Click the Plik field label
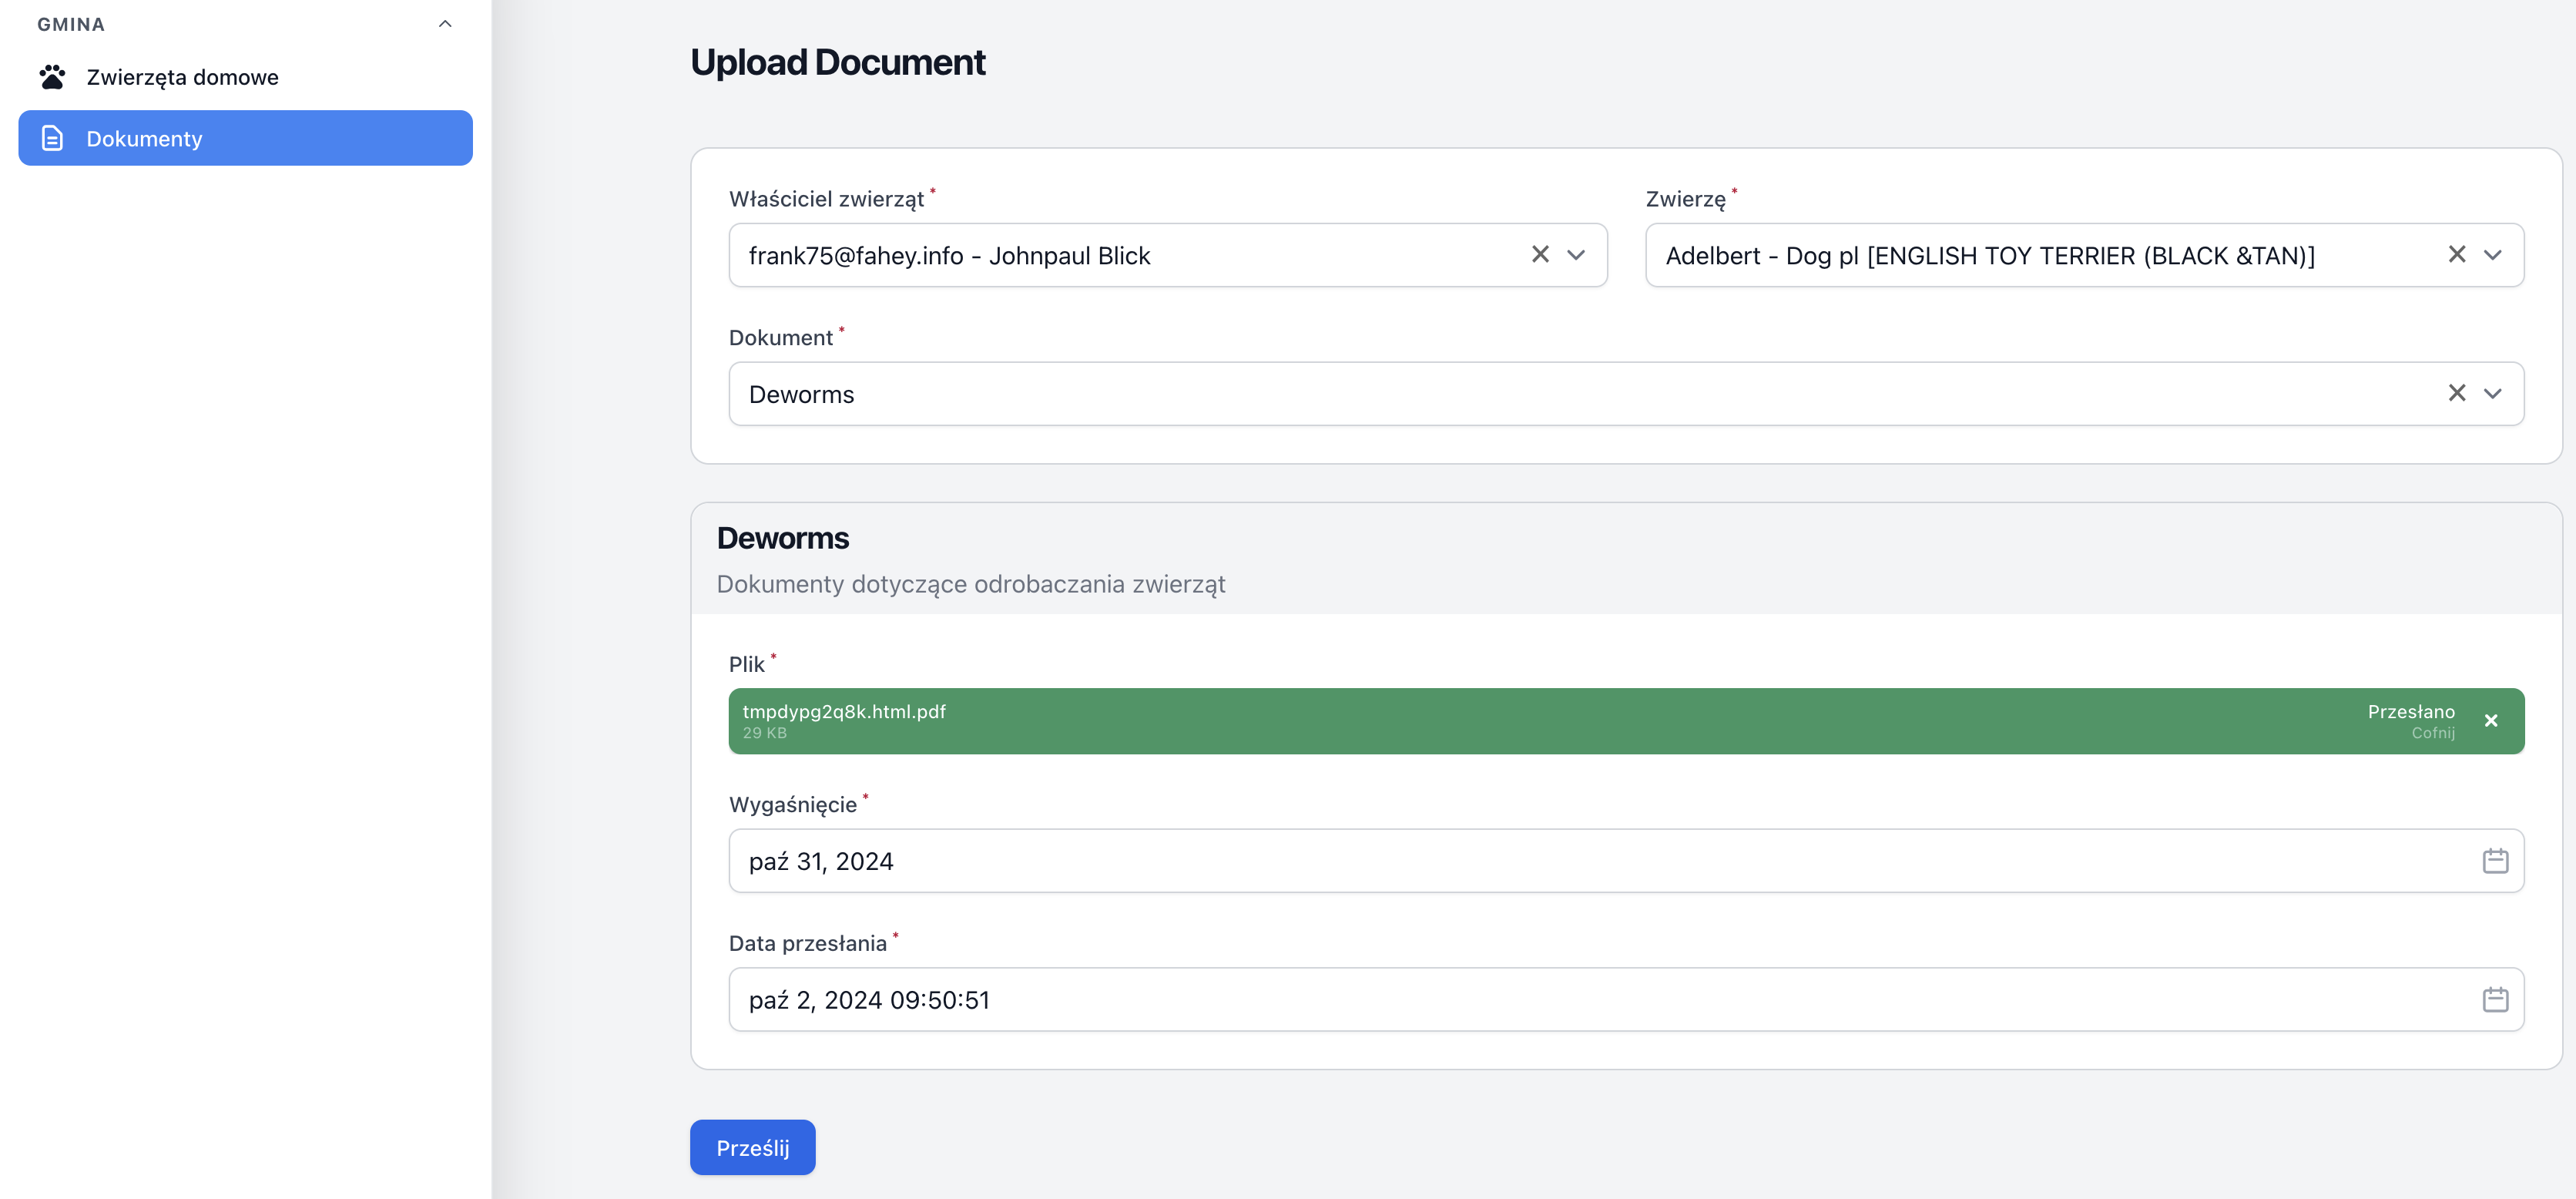 click(747, 665)
